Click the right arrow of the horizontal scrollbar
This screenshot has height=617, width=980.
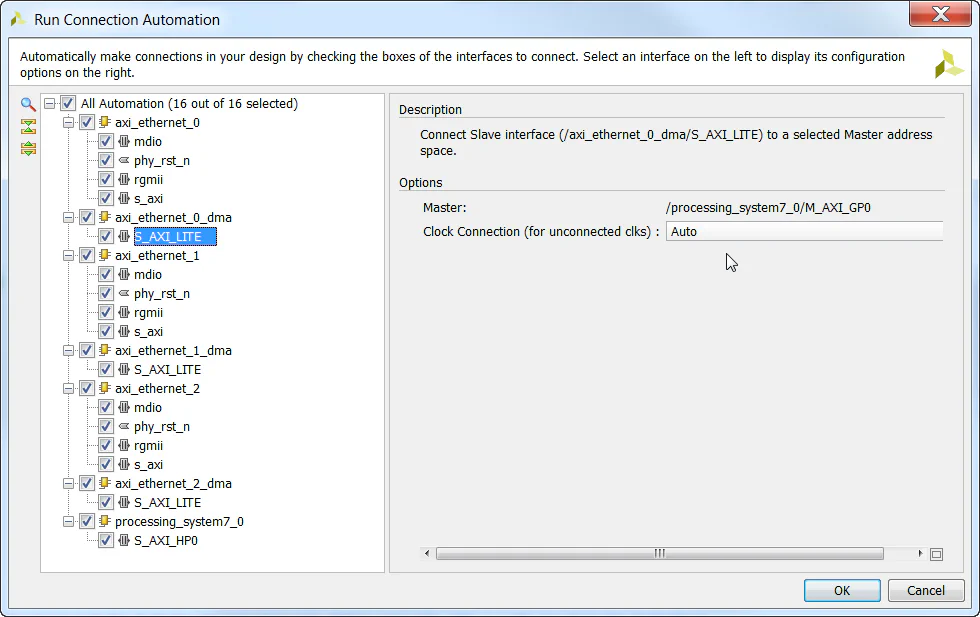point(919,552)
